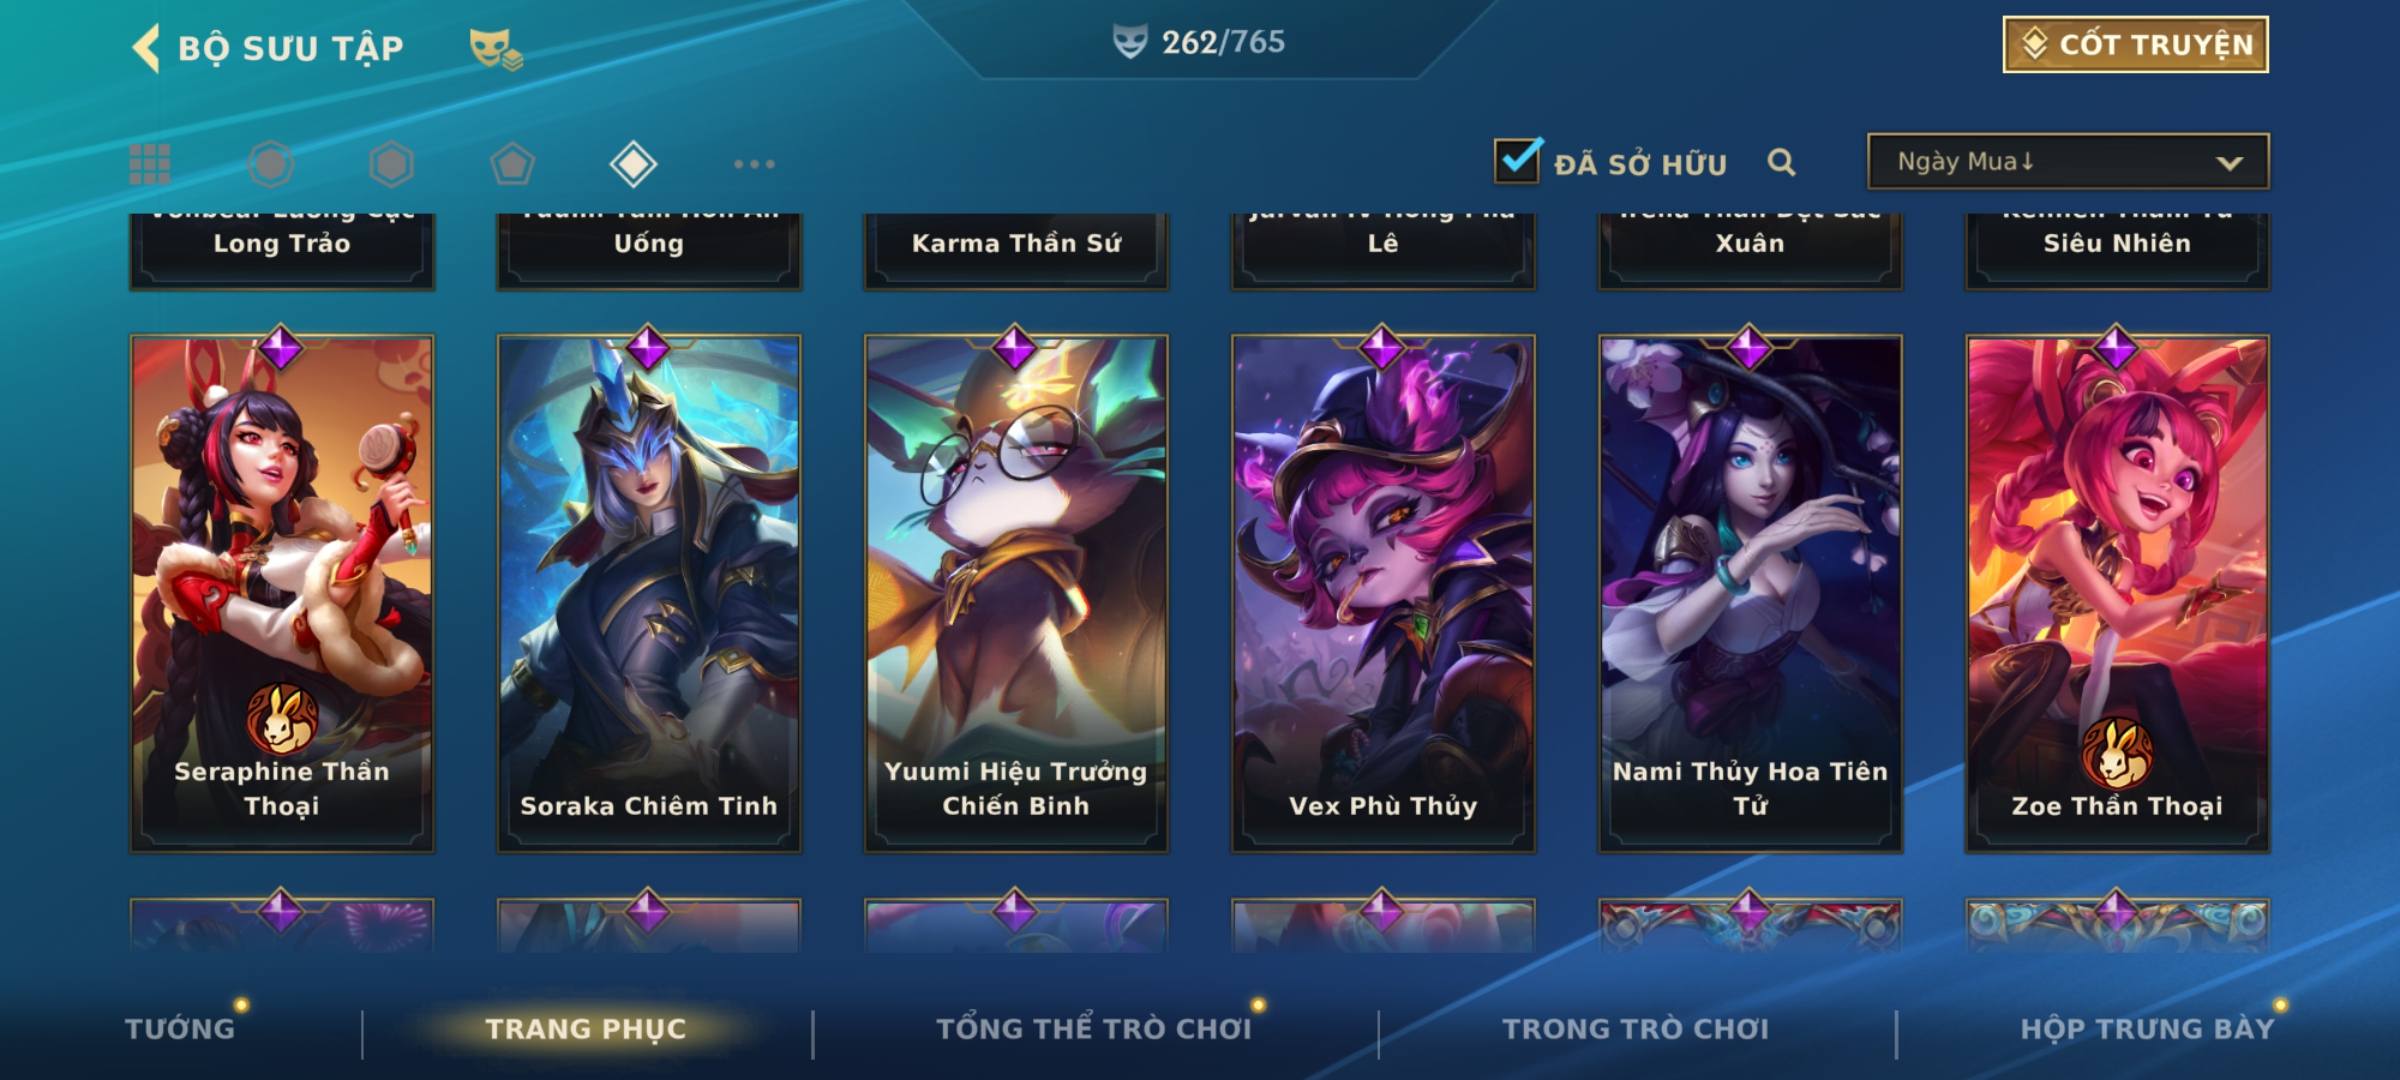
Task: Select the Vex Phù Thủy skin card
Action: pyautogui.click(x=1383, y=594)
